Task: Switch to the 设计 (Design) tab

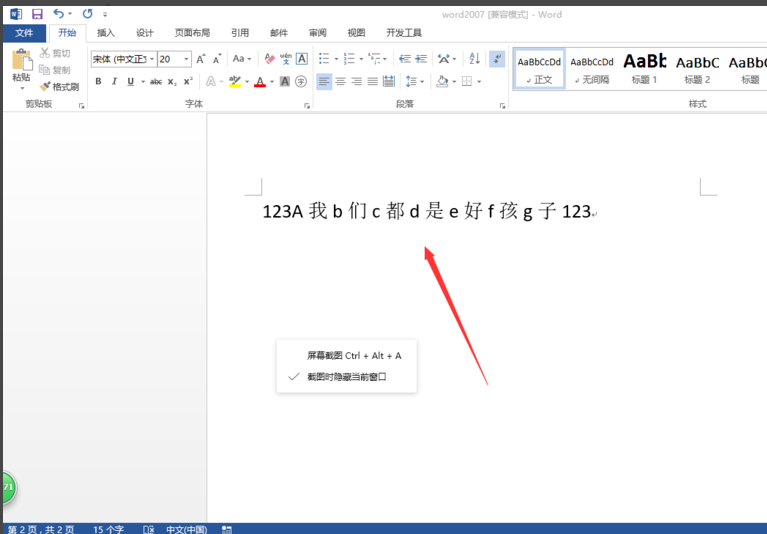Action: pos(145,33)
